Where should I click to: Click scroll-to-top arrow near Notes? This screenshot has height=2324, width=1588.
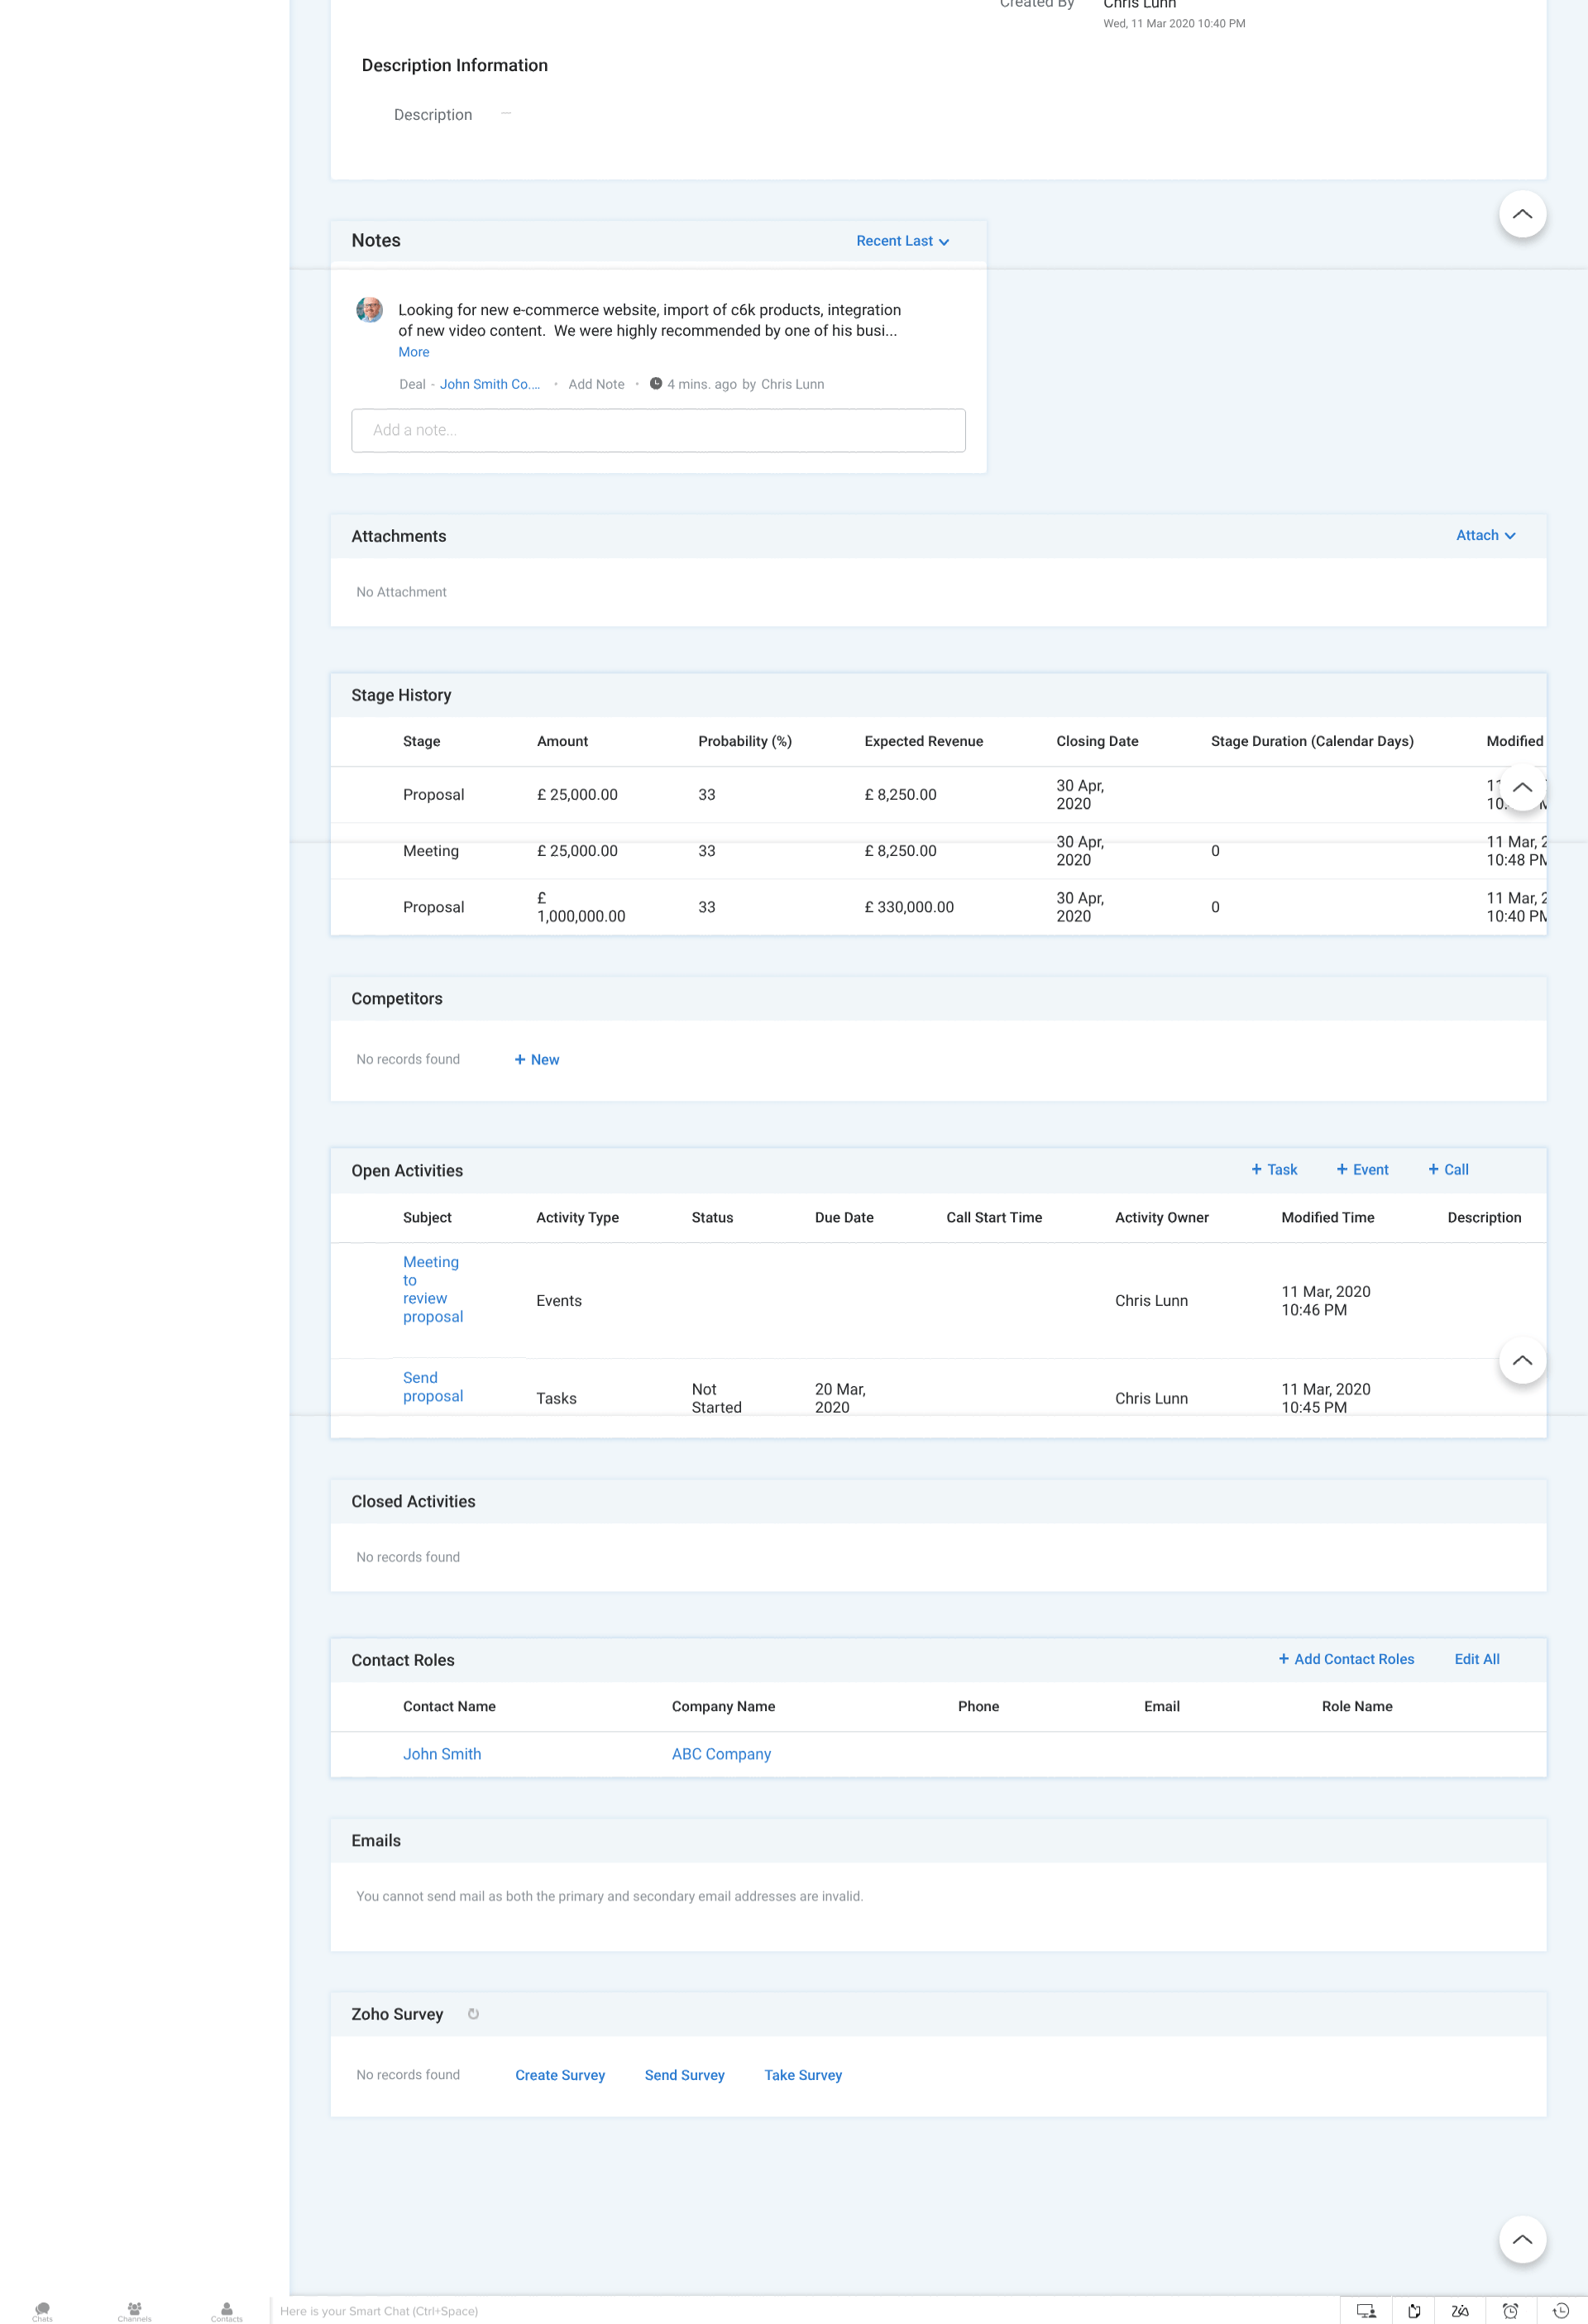[1522, 214]
